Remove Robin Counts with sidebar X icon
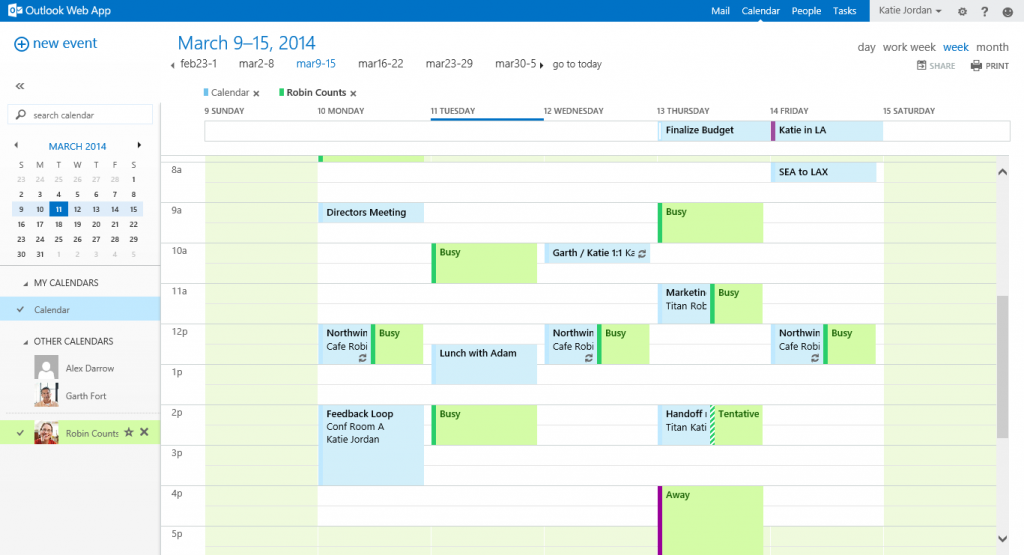This screenshot has height=555, width=1024. coord(144,432)
